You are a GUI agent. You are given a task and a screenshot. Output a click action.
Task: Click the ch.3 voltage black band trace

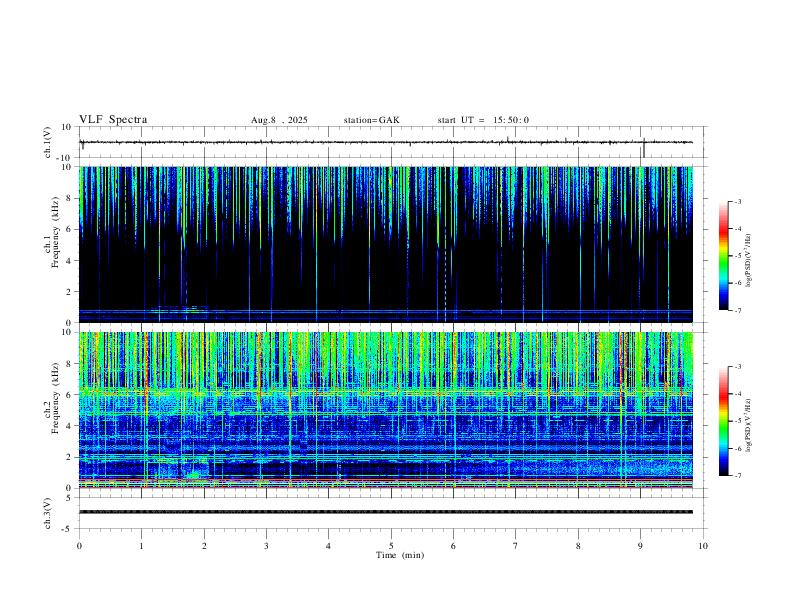pyautogui.click(x=386, y=512)
